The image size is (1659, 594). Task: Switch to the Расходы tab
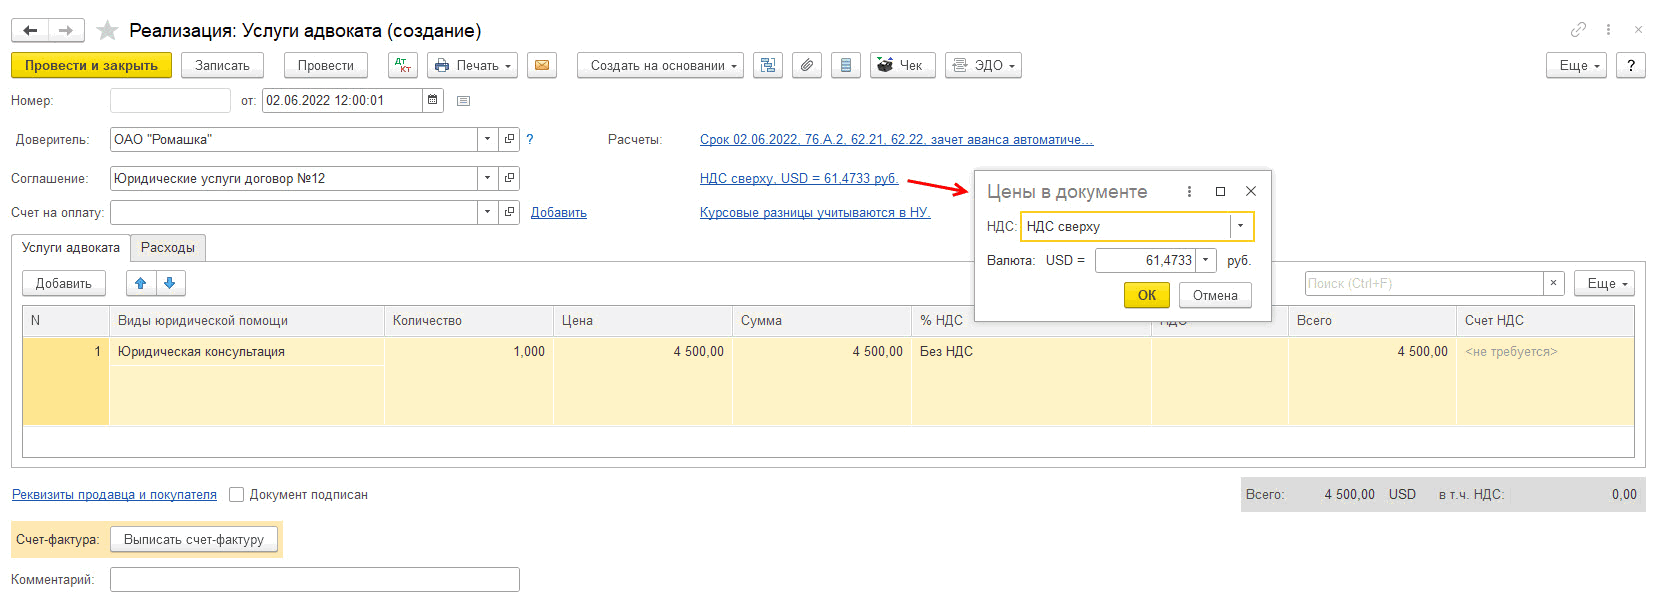(168, 248)
